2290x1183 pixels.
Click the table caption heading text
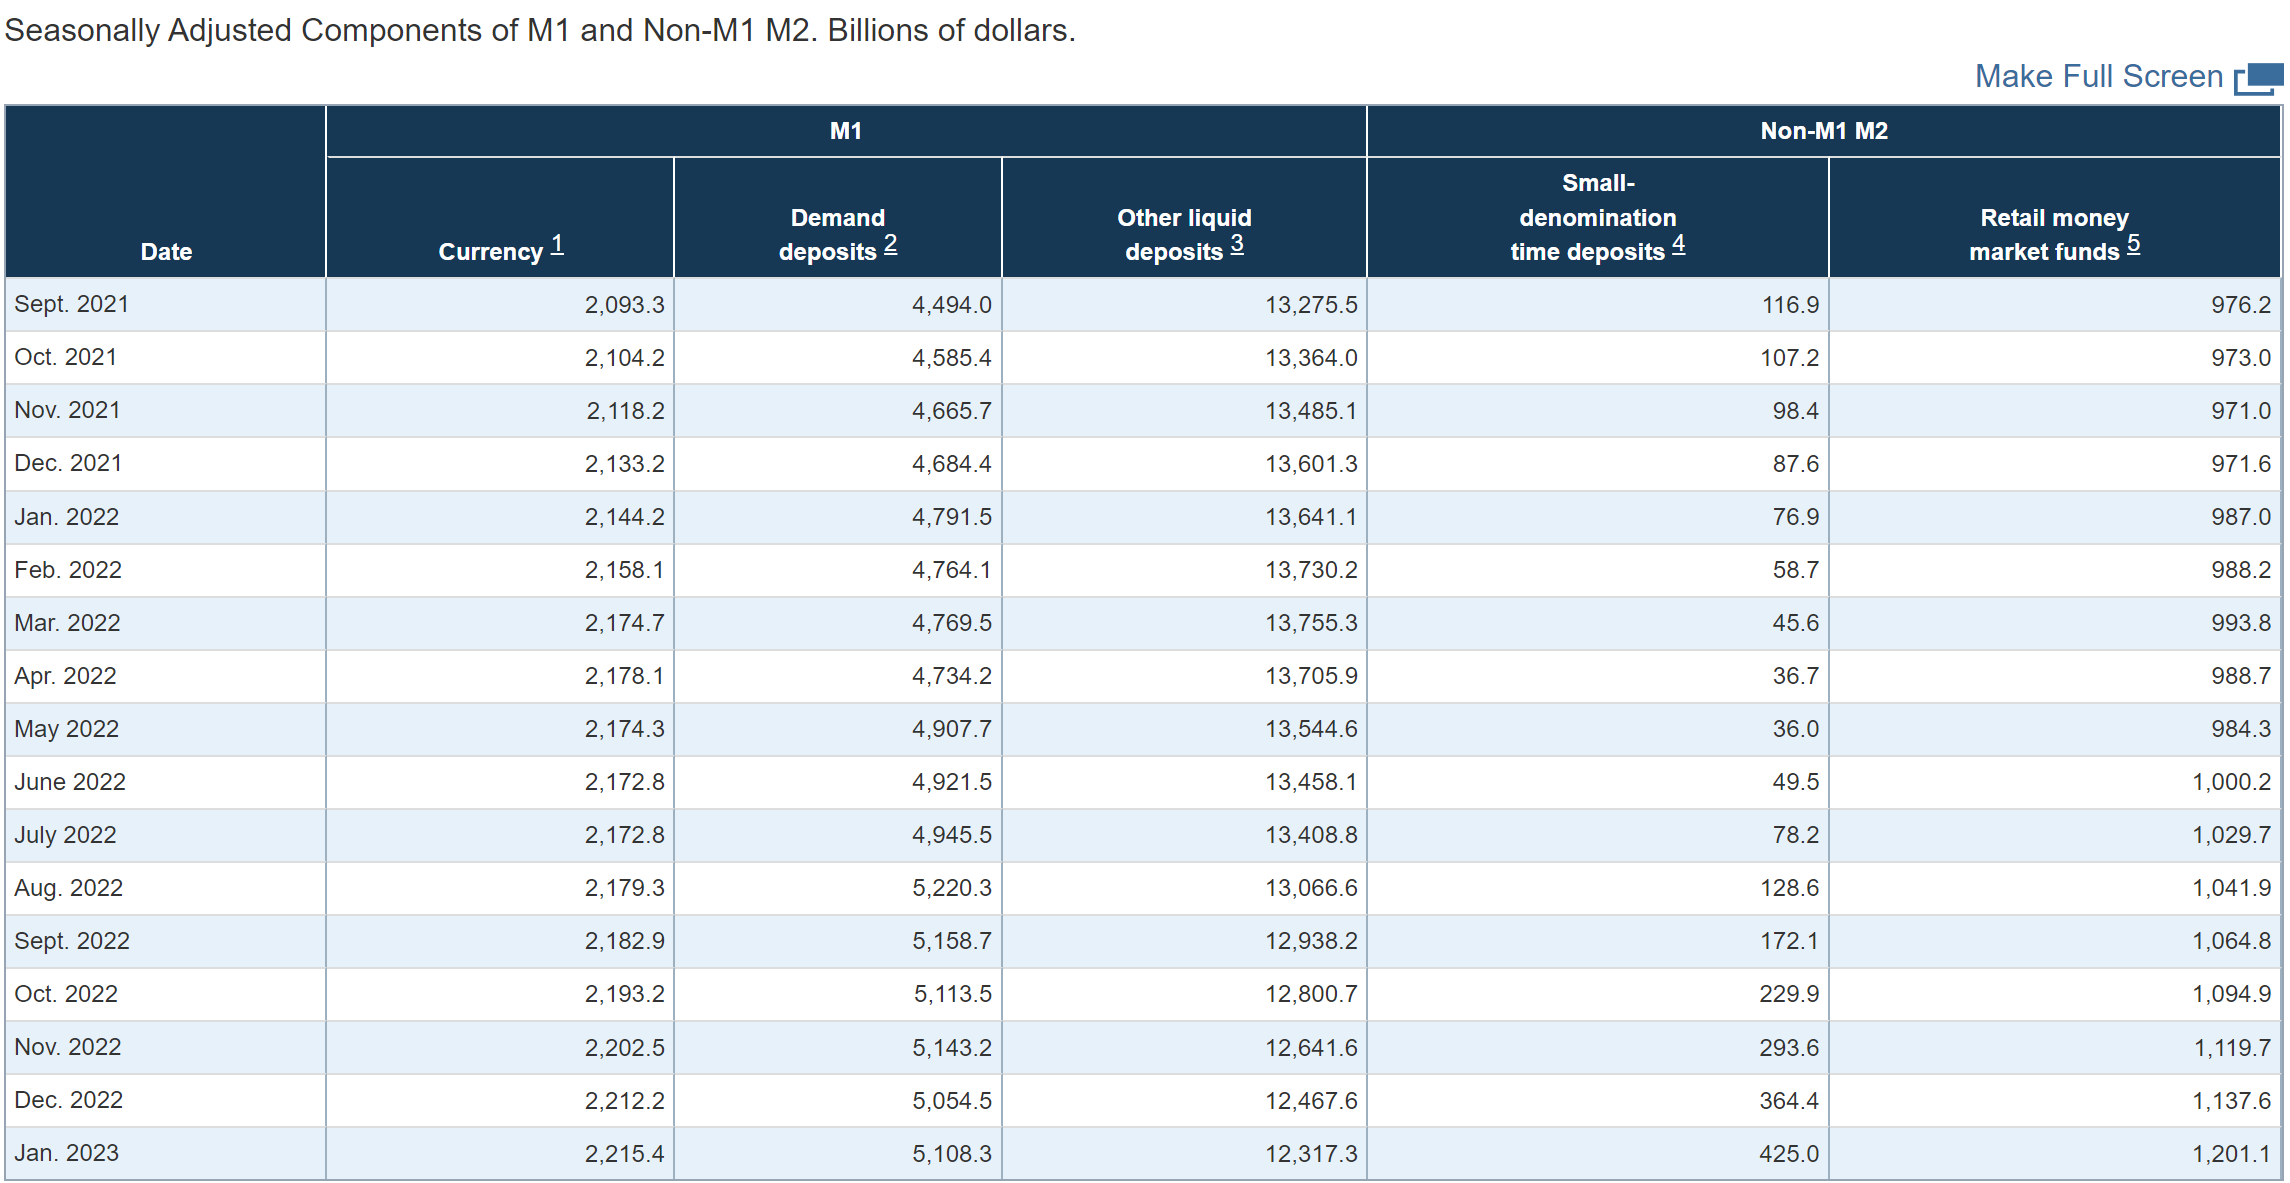540,30
